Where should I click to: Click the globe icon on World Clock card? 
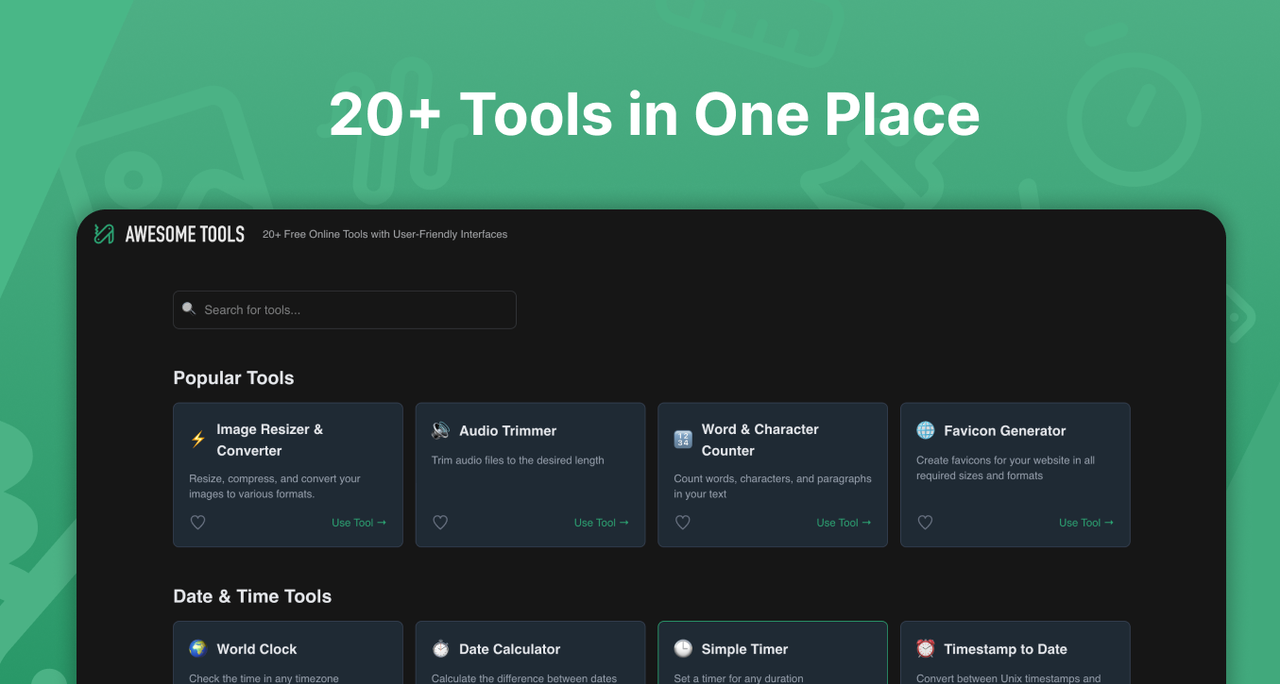coord(197,648)
